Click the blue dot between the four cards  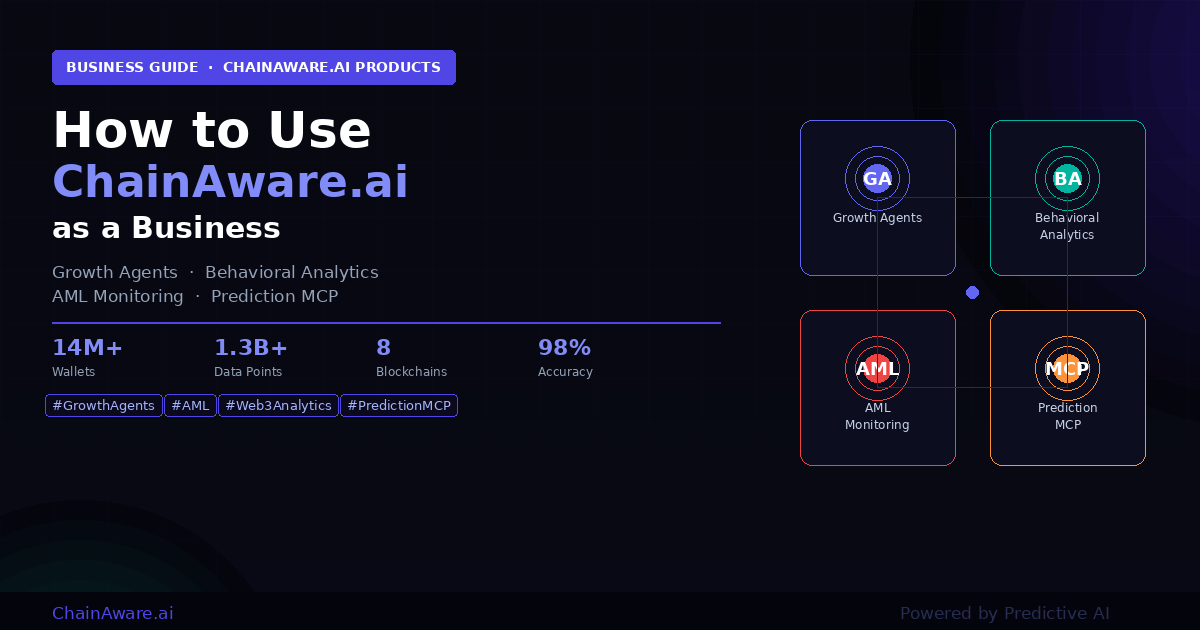click(972, 293)
